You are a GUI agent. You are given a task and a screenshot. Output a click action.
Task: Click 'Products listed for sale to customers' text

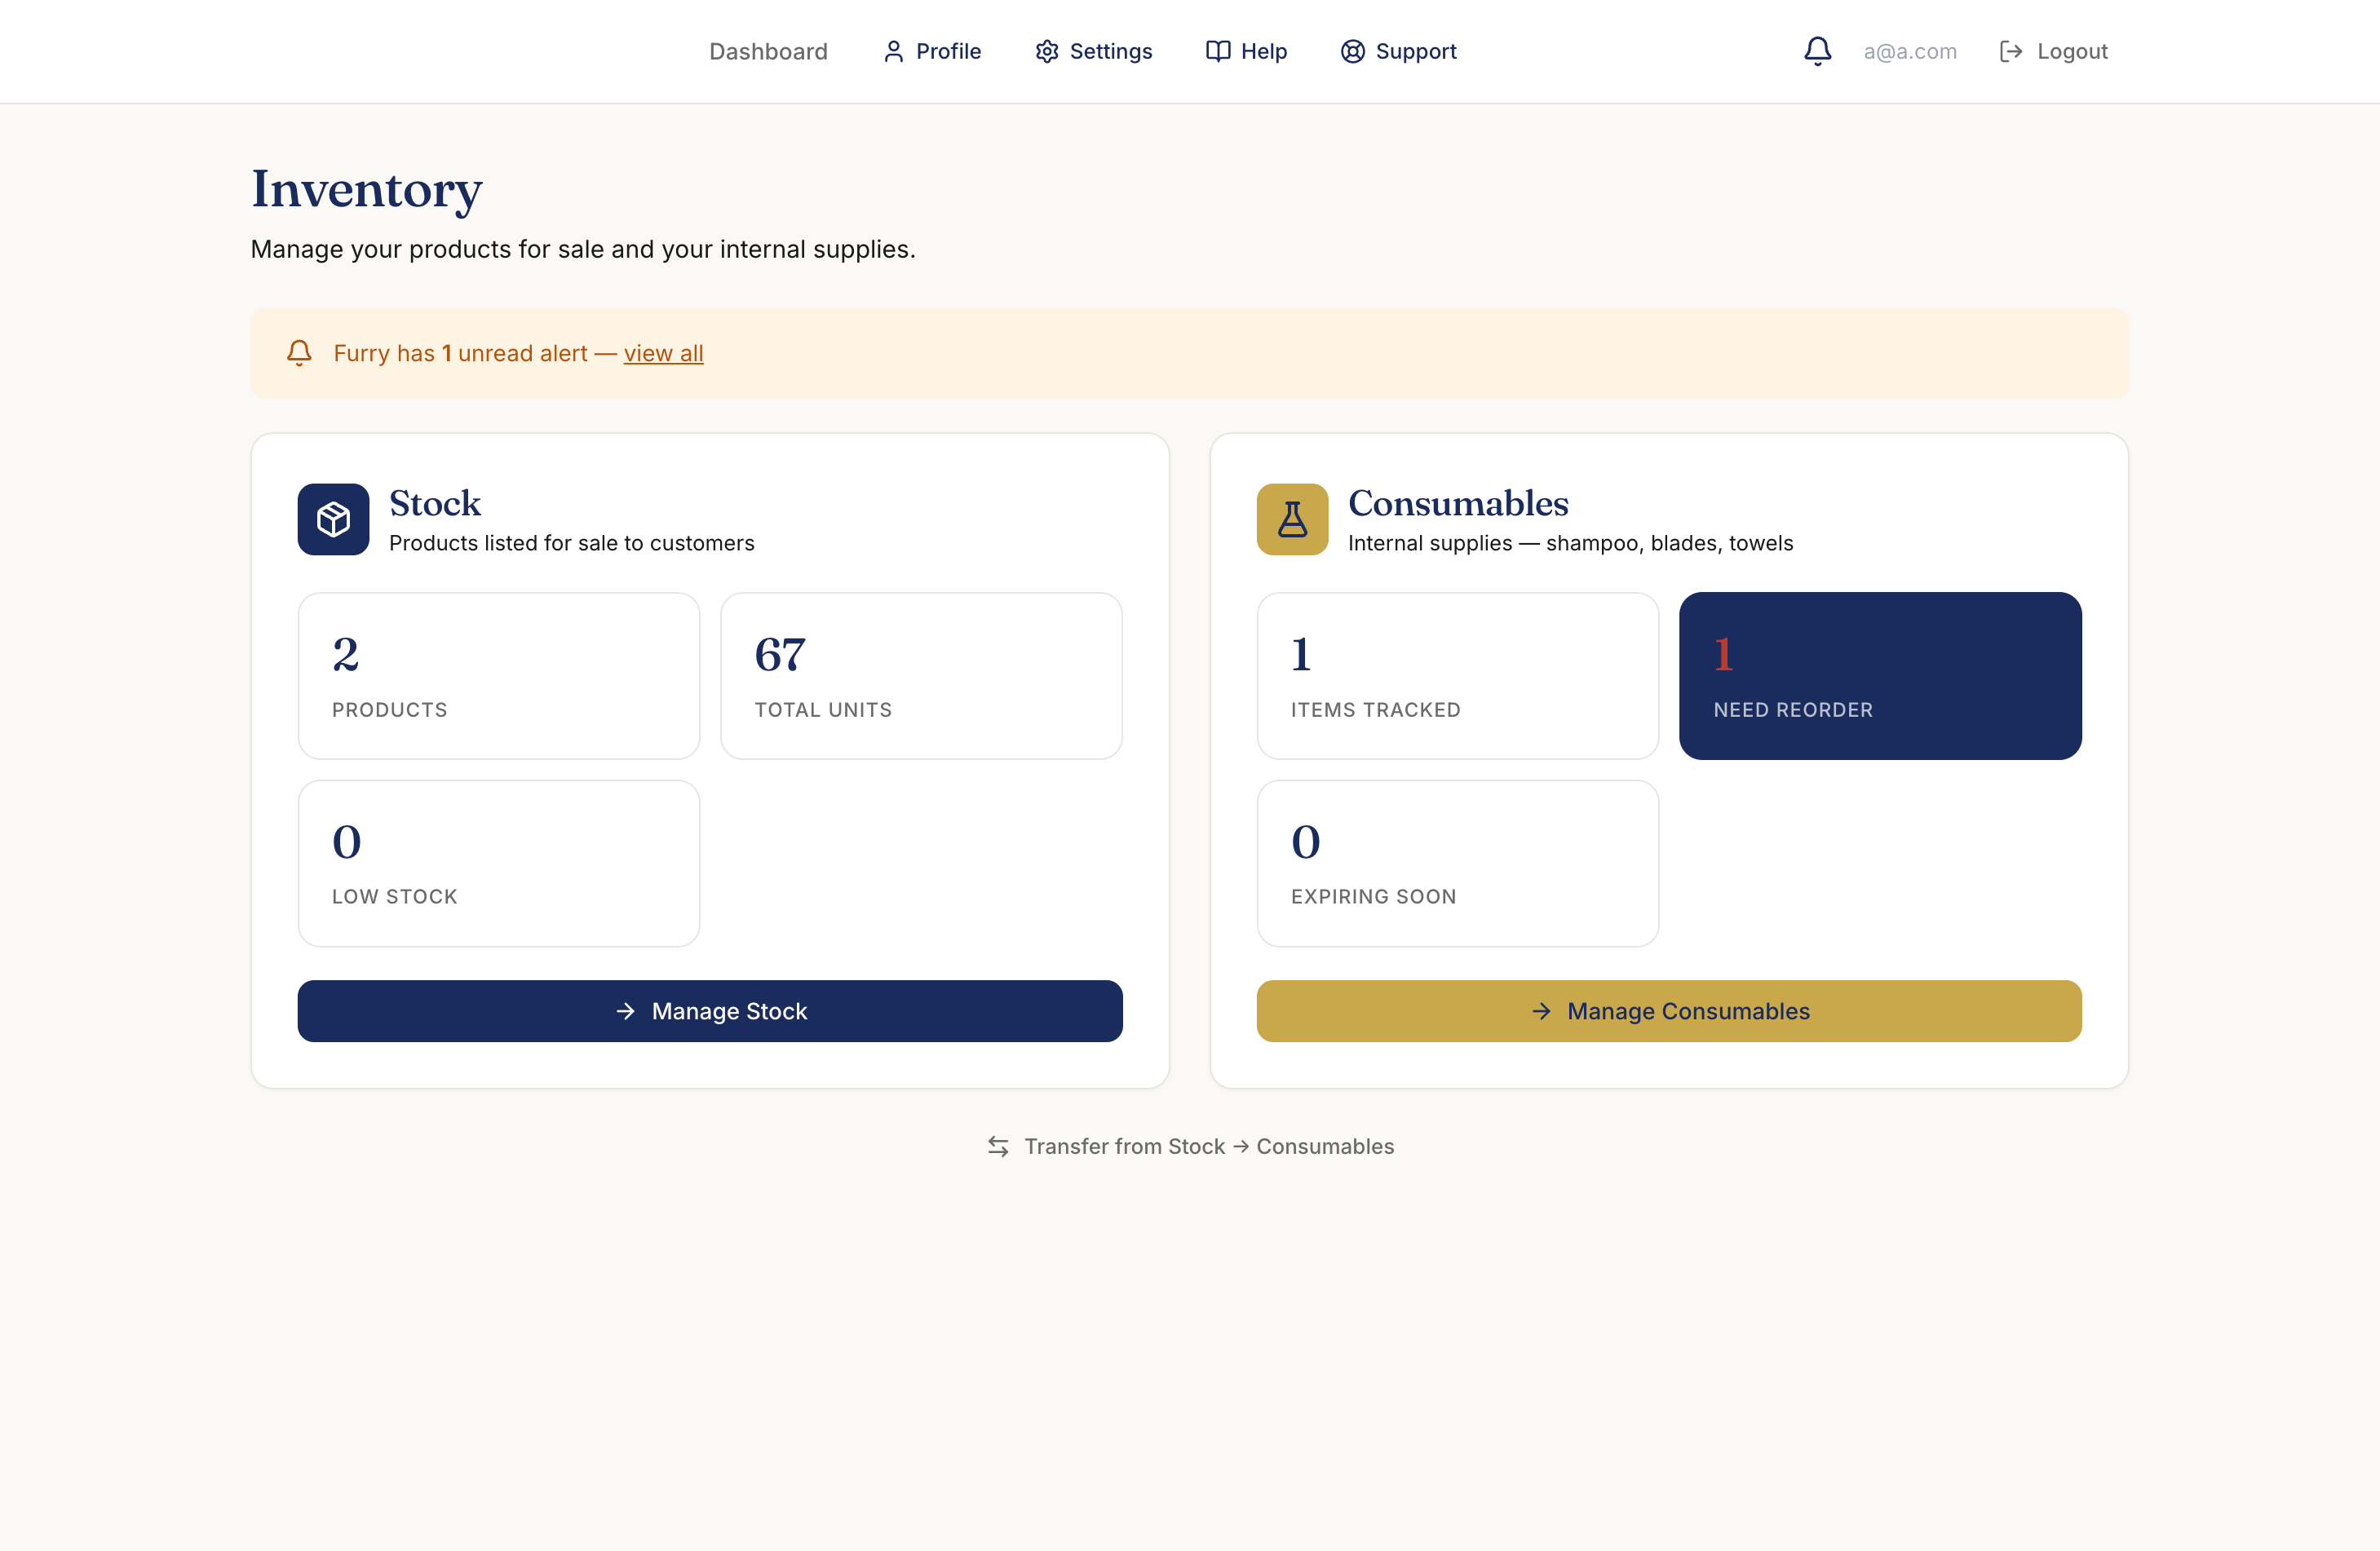pyautogui.click(x=571, y=543)
